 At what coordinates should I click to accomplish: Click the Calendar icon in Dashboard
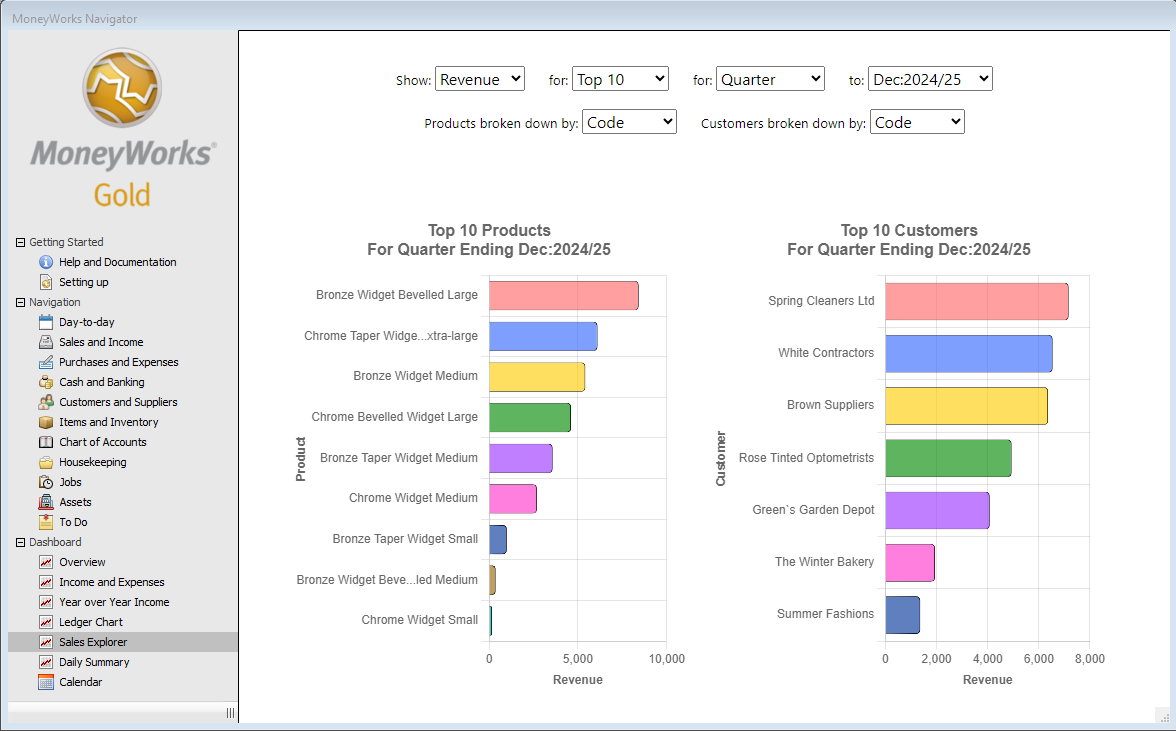[46, 682]
